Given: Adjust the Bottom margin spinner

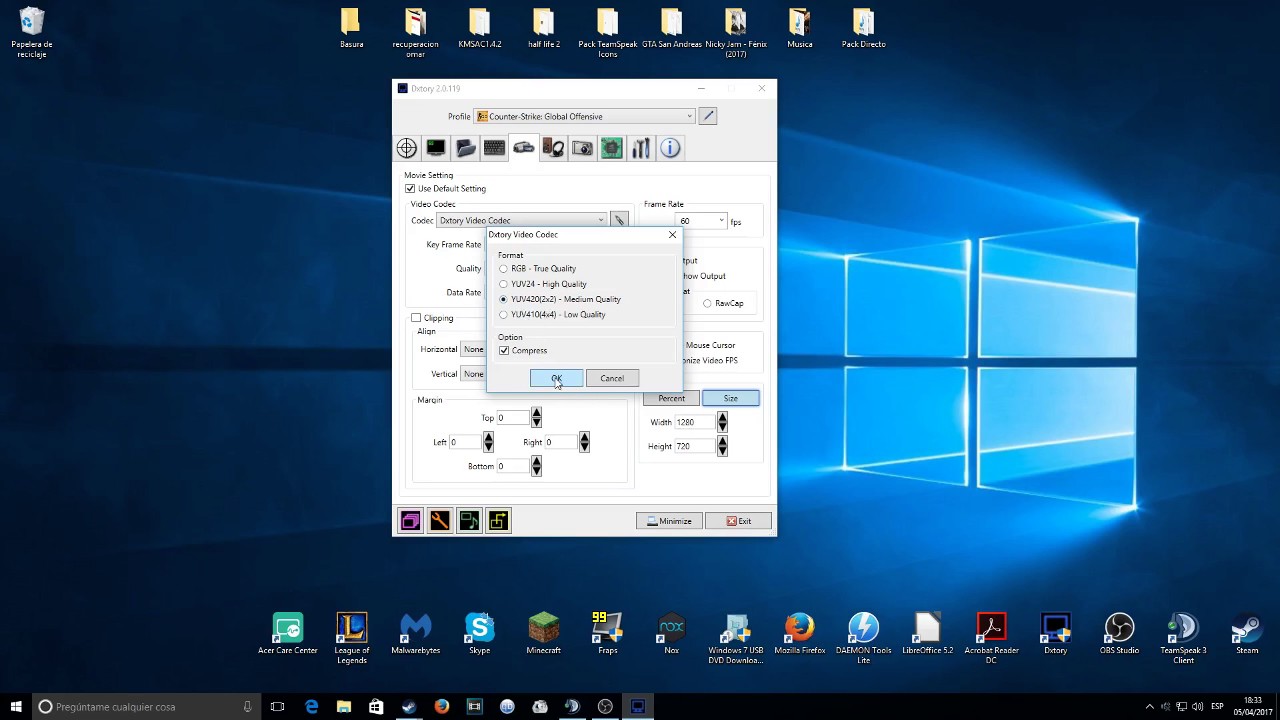Looking at the screenshot, I should [536, 465].
